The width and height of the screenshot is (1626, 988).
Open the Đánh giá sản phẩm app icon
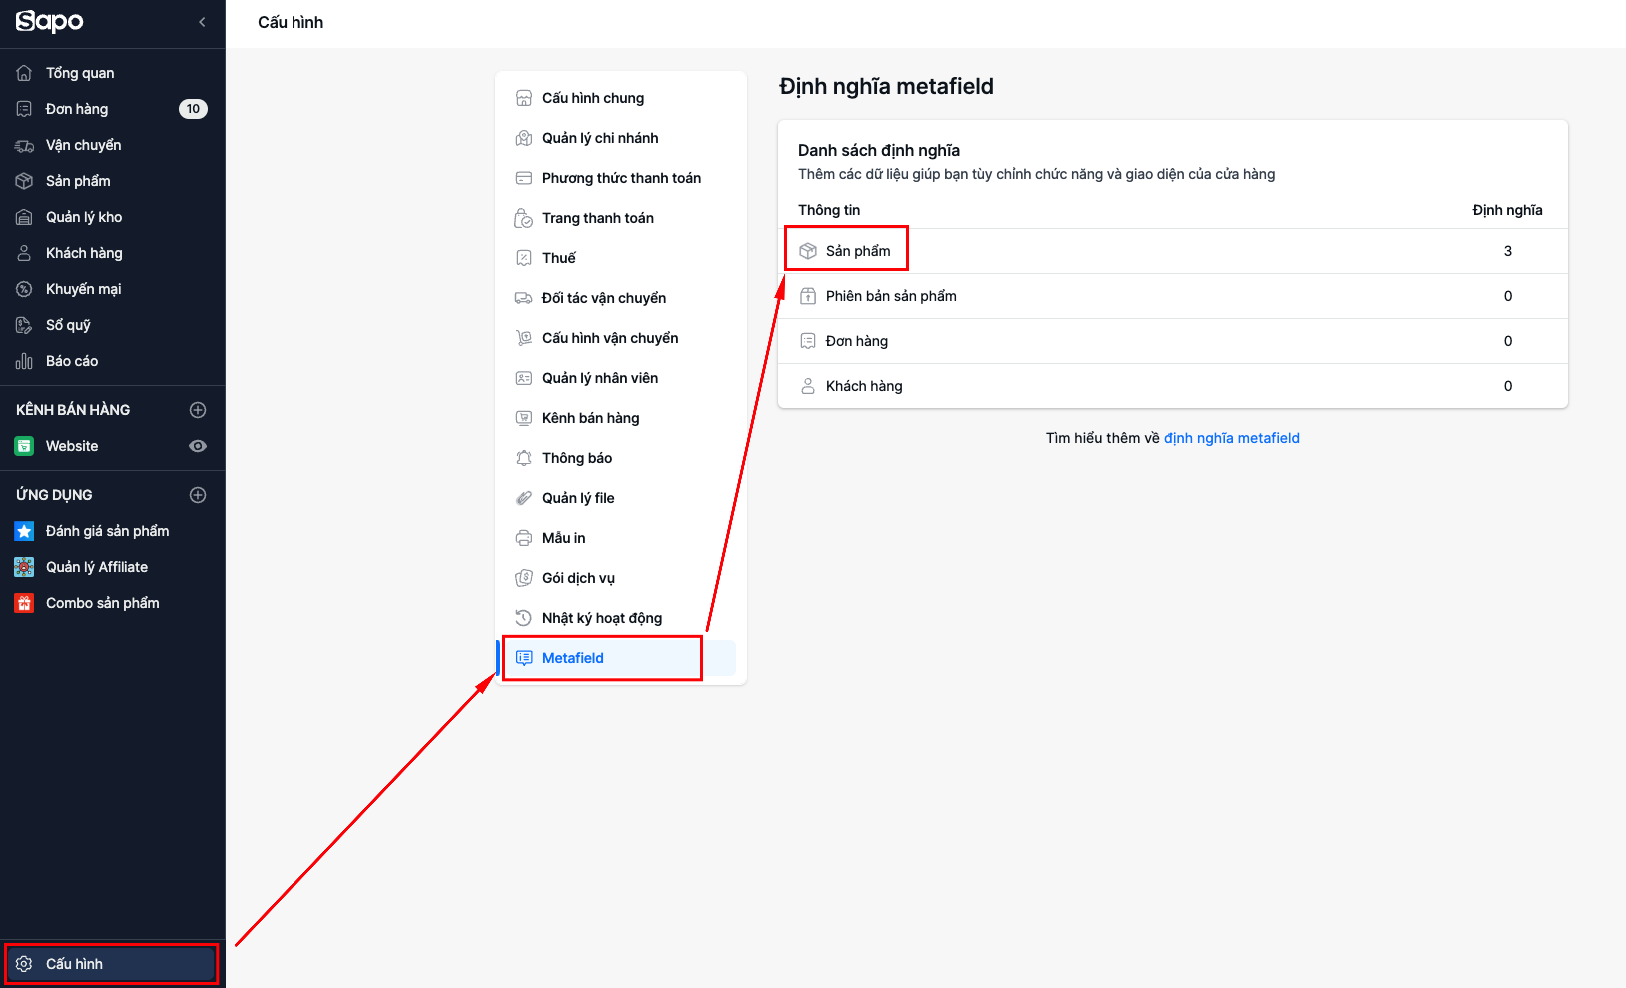(x=24, y=531)
